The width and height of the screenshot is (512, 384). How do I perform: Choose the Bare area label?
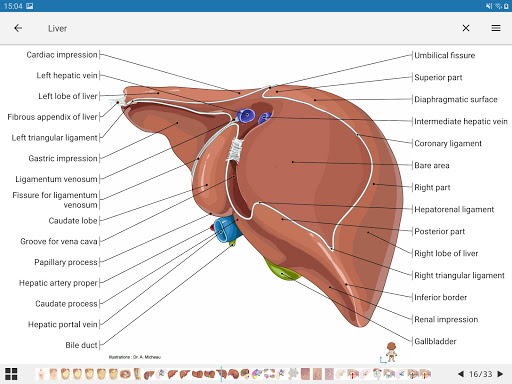click(x=432, y=165)
